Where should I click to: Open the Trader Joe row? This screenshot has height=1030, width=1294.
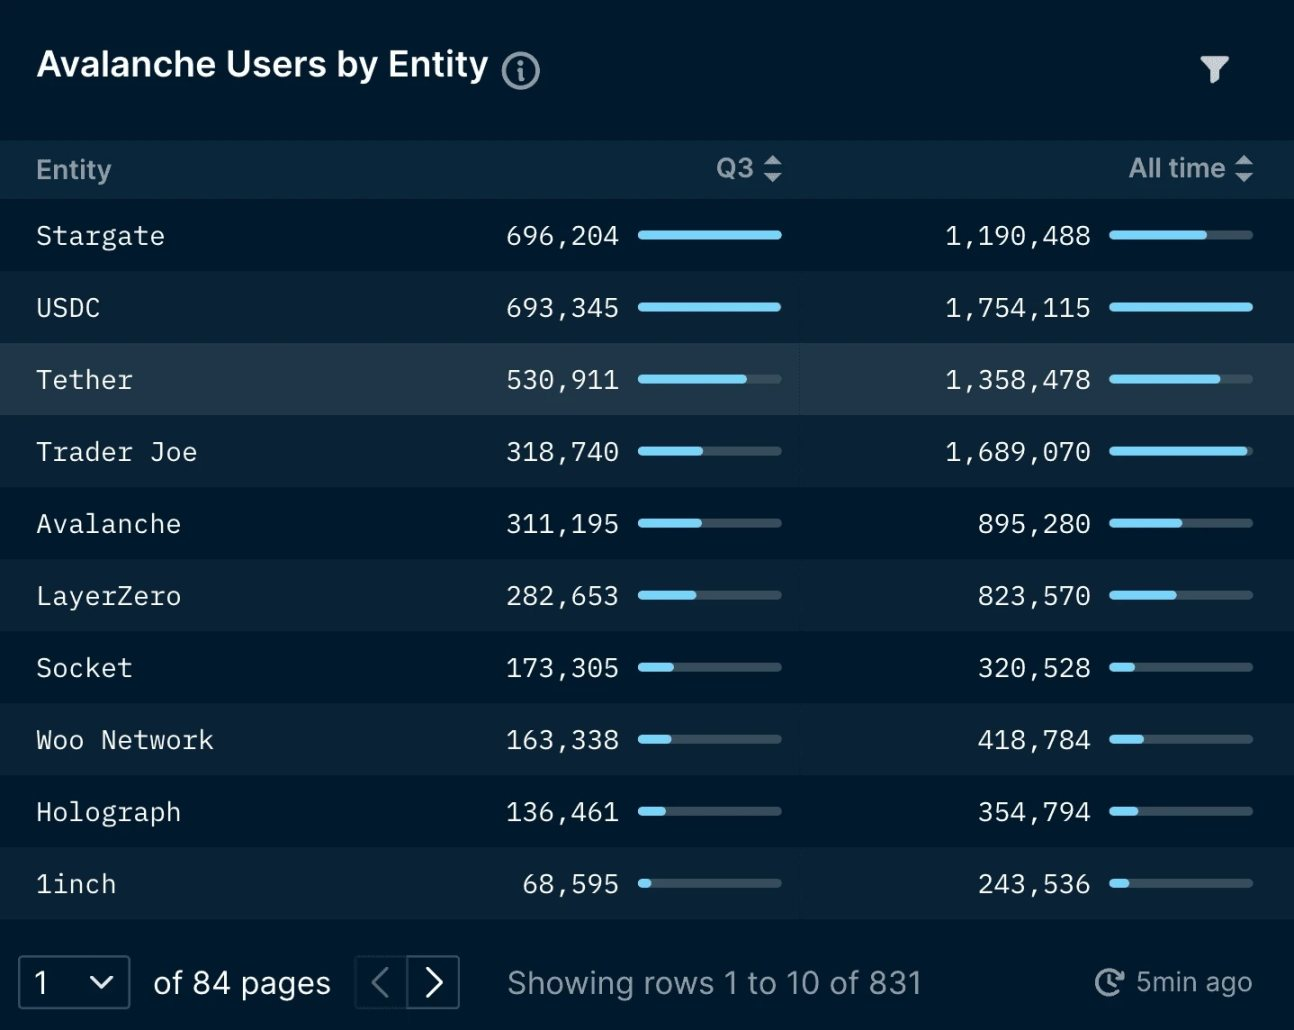point(647,451)
